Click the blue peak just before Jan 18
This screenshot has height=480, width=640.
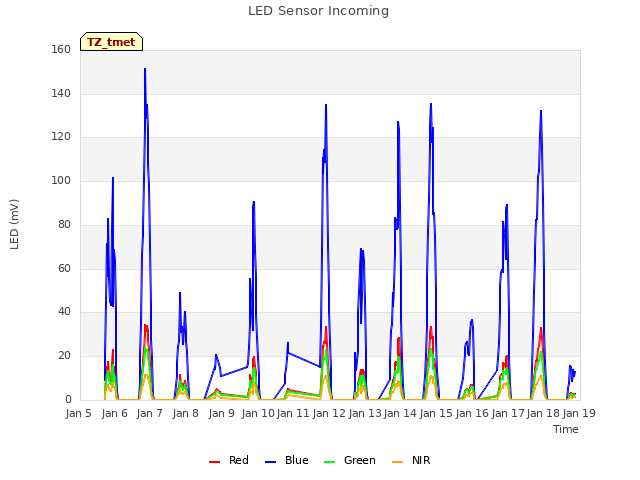tap(541, 111)
